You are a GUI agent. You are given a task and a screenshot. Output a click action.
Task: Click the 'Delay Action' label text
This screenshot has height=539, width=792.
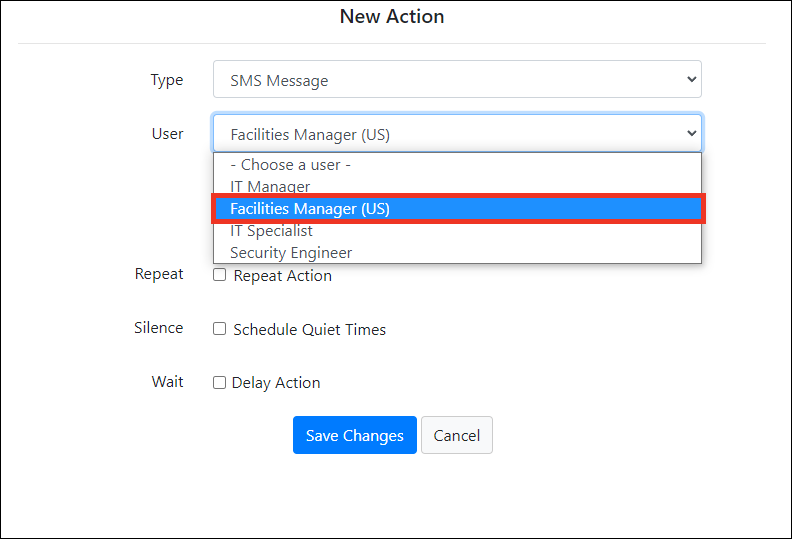click(276, 383)
